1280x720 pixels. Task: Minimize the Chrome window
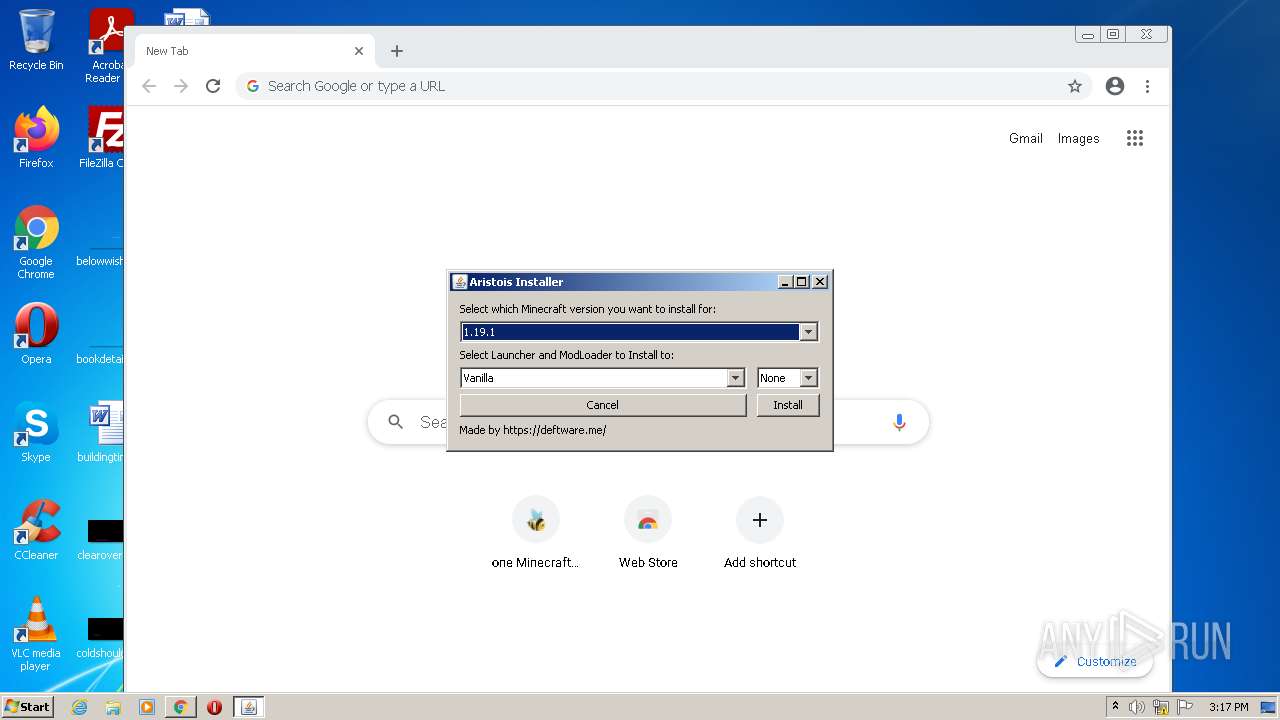pos(1088,34)
